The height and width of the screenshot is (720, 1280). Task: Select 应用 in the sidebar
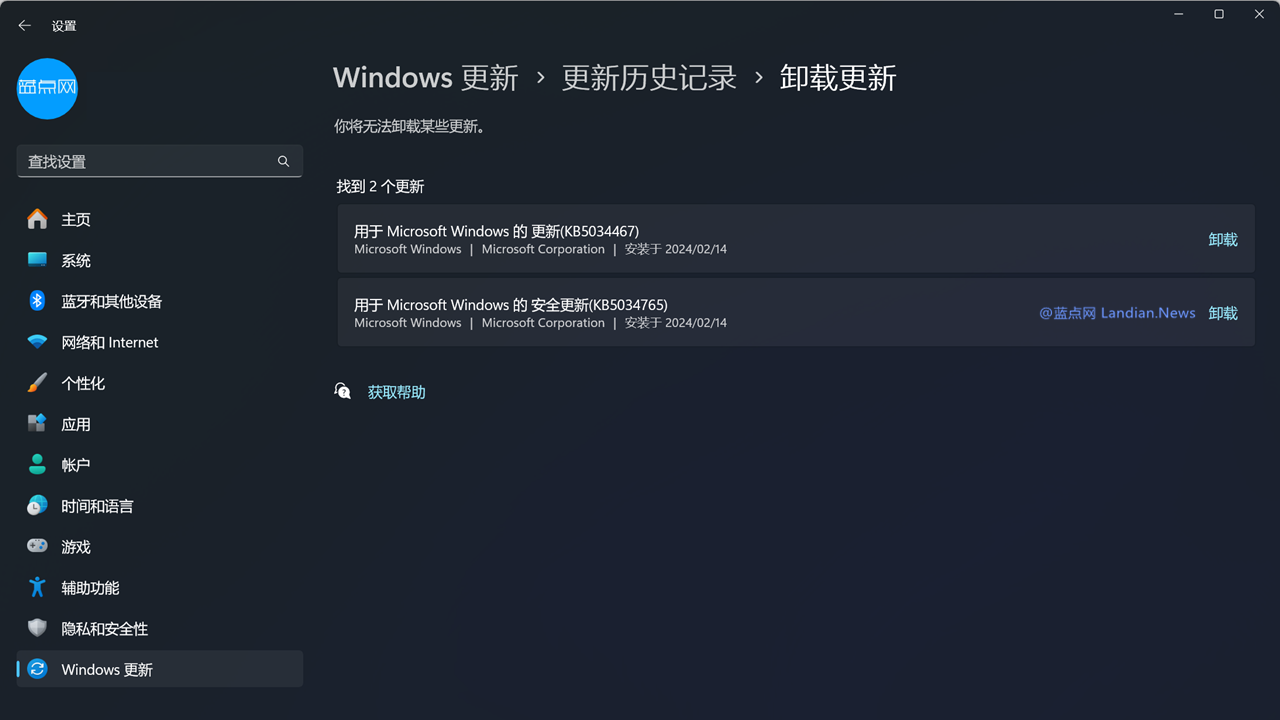click(160, 424)
